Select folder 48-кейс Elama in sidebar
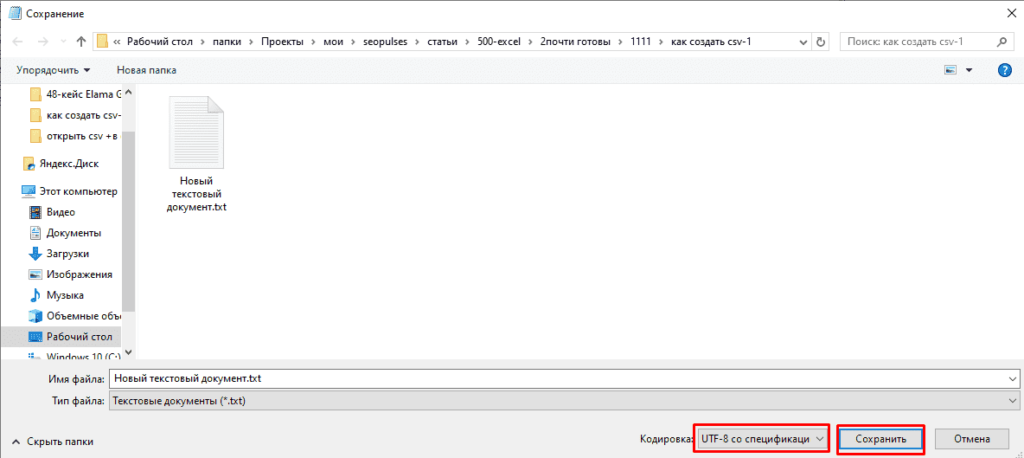This screenshot has width=1024, height=458. coord(76,94)
